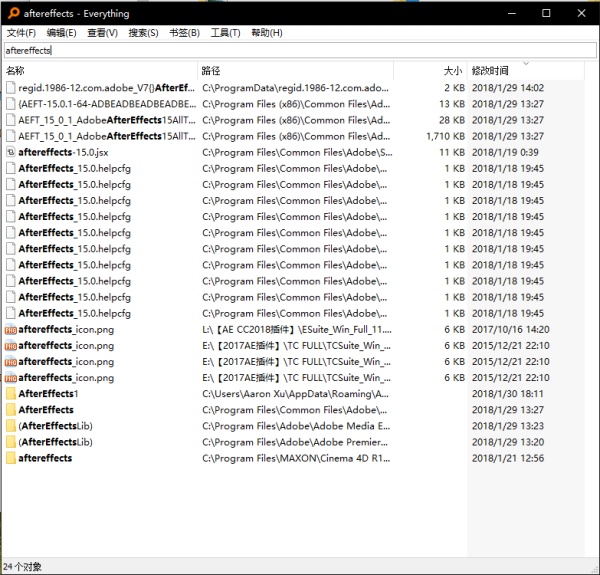This screenshot has width=600, height=575.
Task: Sort by the 路径 column header
Action: click(295, 71)
